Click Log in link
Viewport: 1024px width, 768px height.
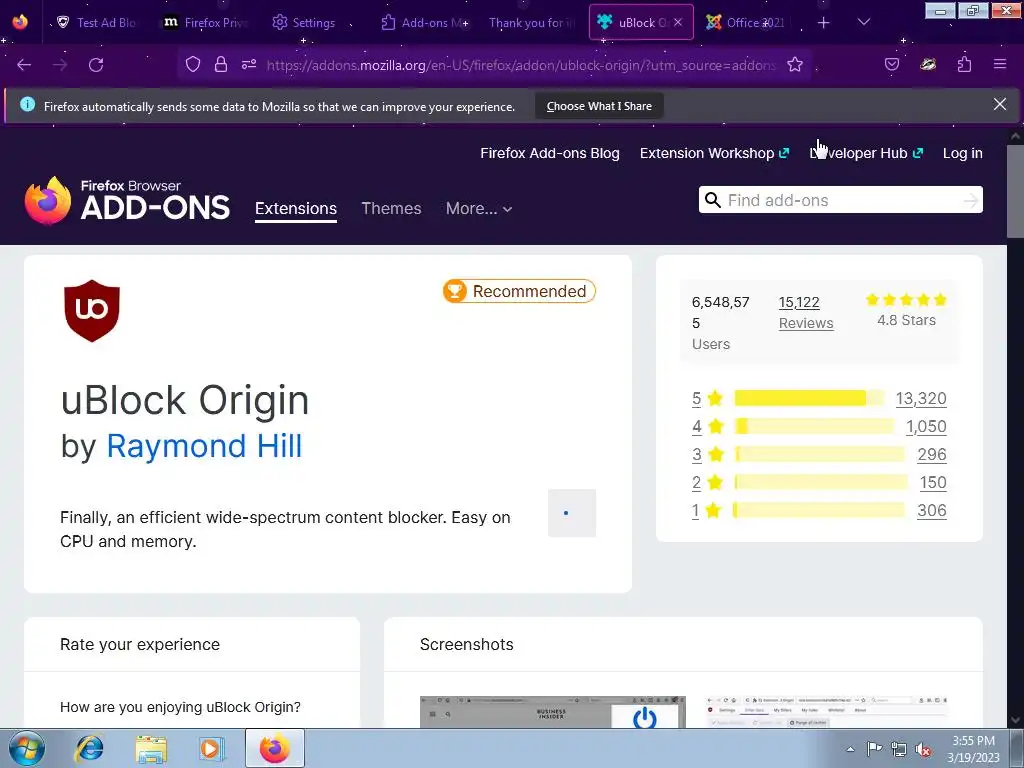coord(963,153)
